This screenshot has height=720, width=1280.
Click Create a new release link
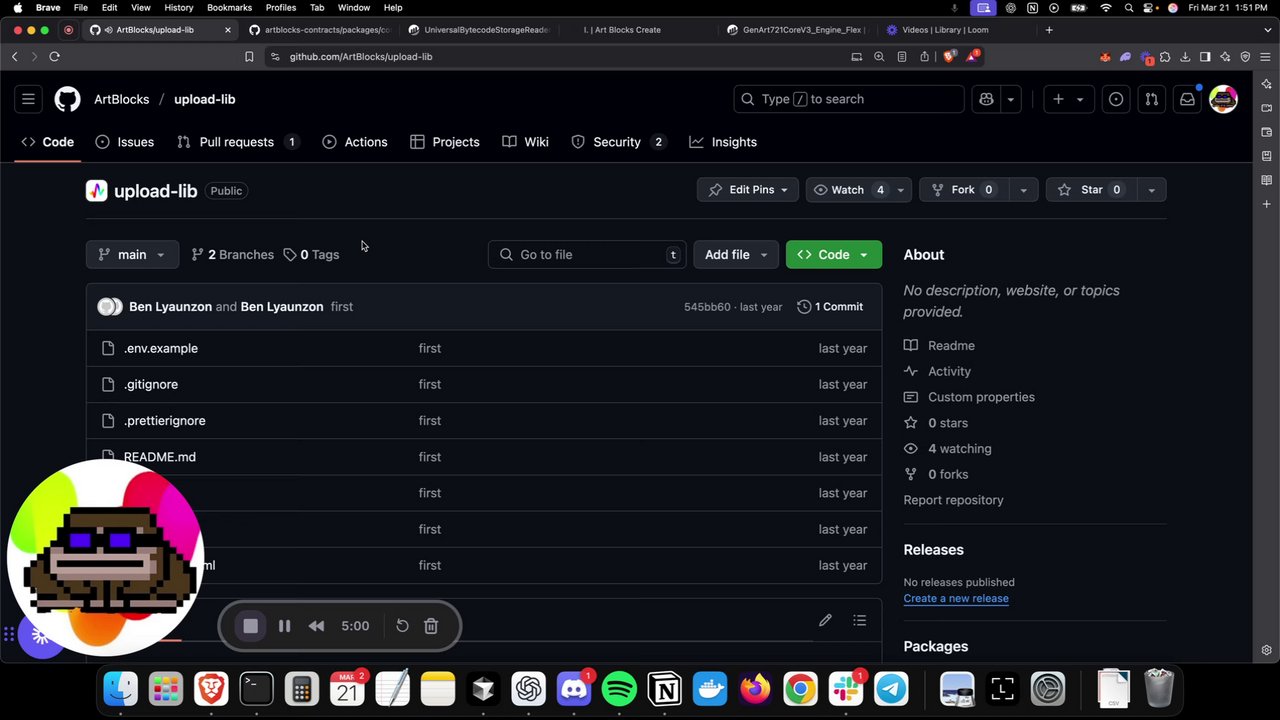pos(956,598)
